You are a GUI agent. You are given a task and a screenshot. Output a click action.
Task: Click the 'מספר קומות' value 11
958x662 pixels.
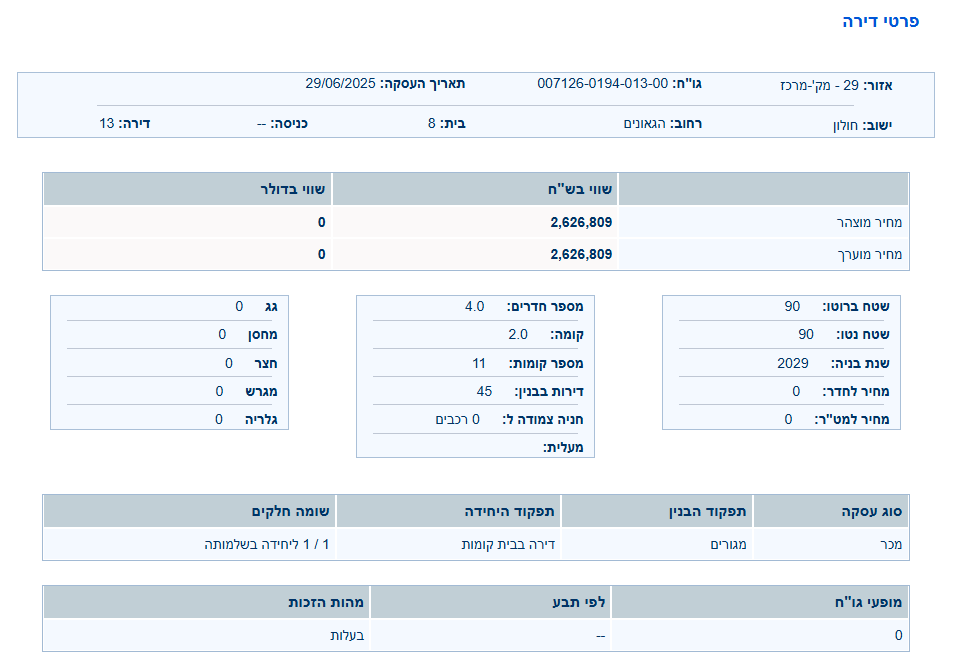(478, 363)
